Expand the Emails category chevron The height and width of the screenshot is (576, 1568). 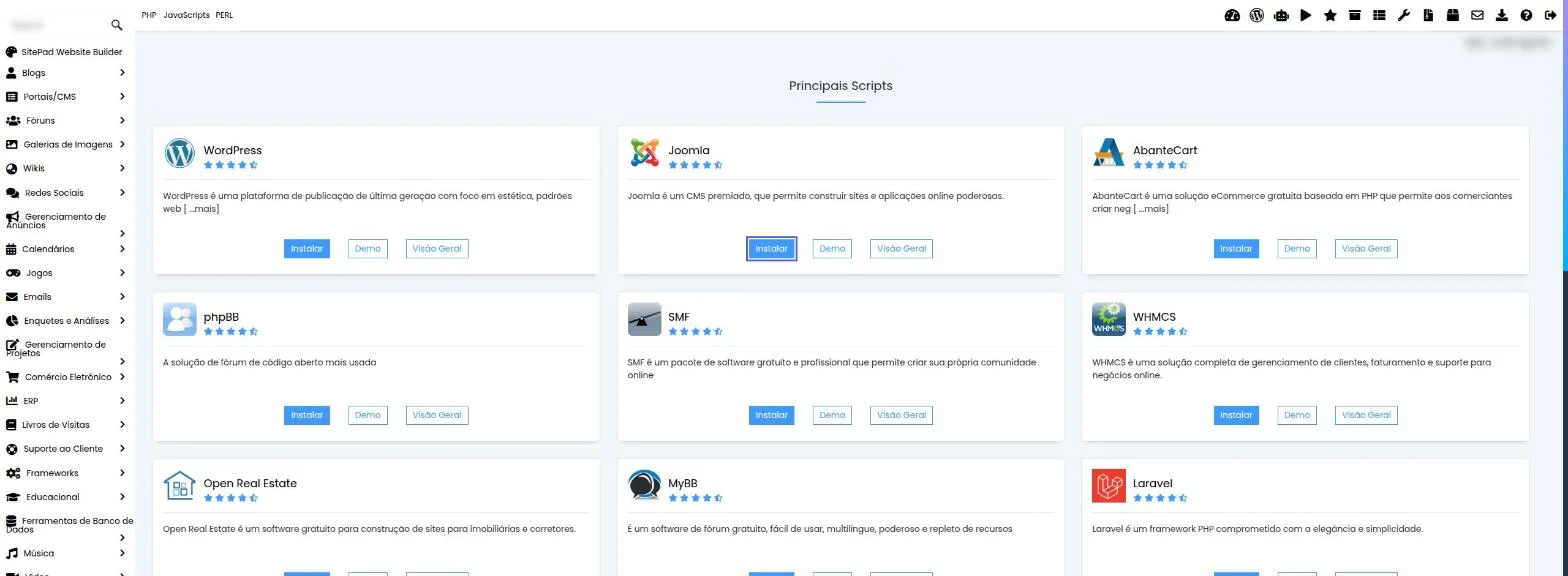click(x=122, y=296)
